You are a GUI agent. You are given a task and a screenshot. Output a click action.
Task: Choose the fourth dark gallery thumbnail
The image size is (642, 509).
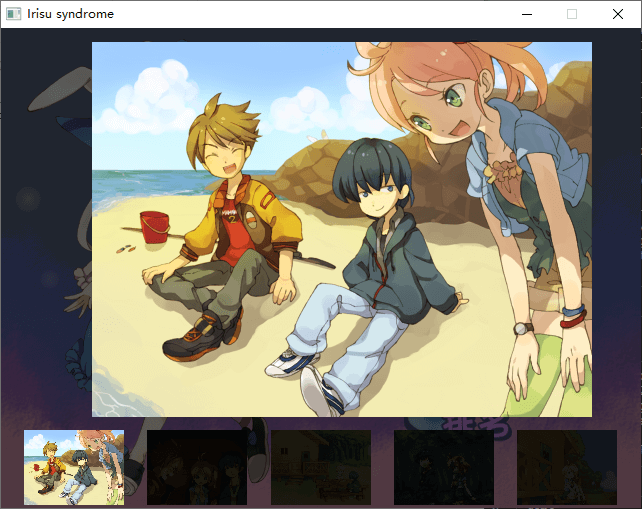pyautogui.click(x=443, y=467)
